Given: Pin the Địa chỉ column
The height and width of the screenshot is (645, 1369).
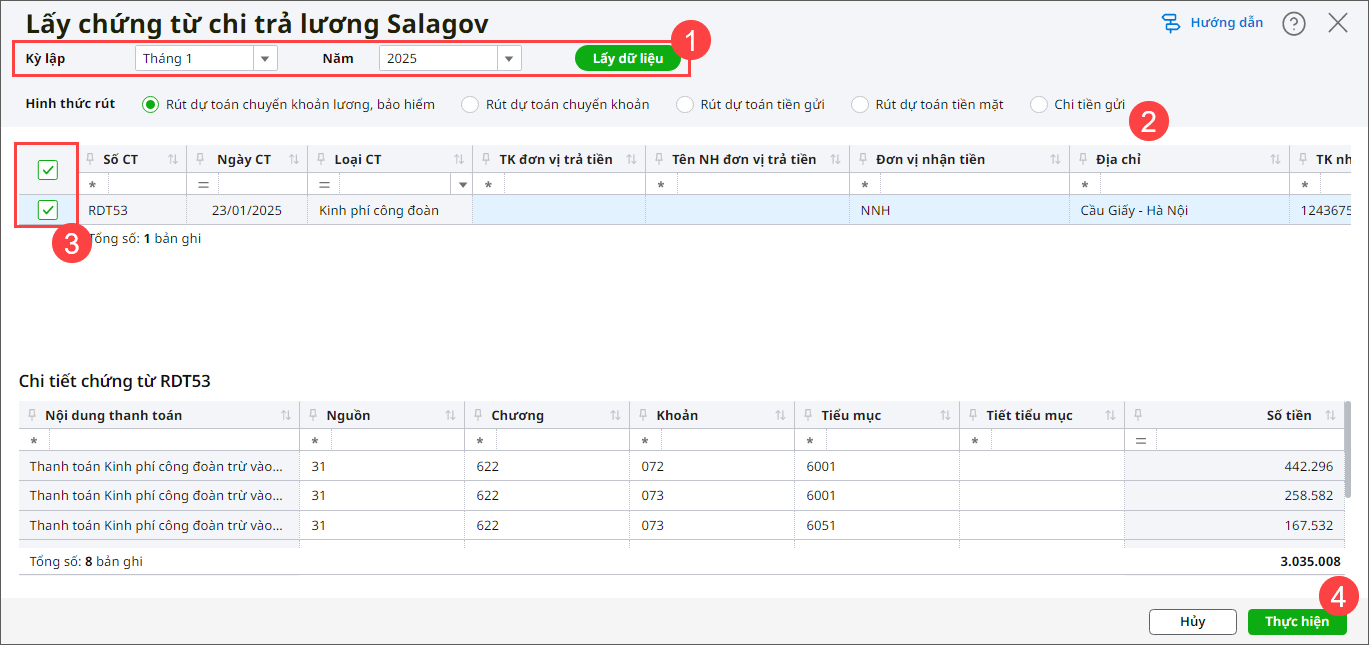Looking at the screenshot, I should [1082, 159].
